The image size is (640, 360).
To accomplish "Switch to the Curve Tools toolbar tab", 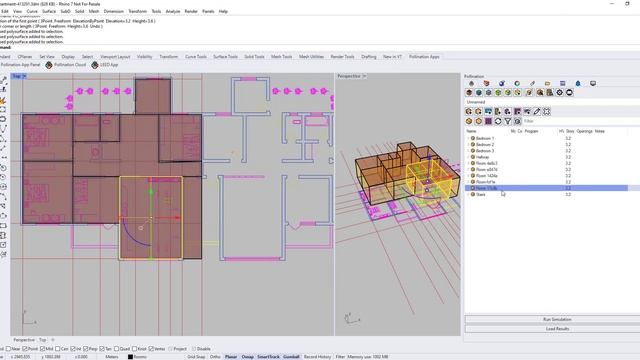I will point(196,57).
